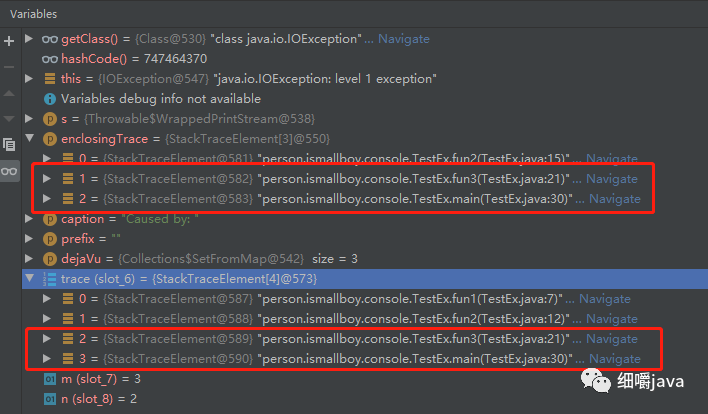
Task: Open Navigate link for TestEx.fun2(TestEx.java:12)
Action: pos(610,318)
